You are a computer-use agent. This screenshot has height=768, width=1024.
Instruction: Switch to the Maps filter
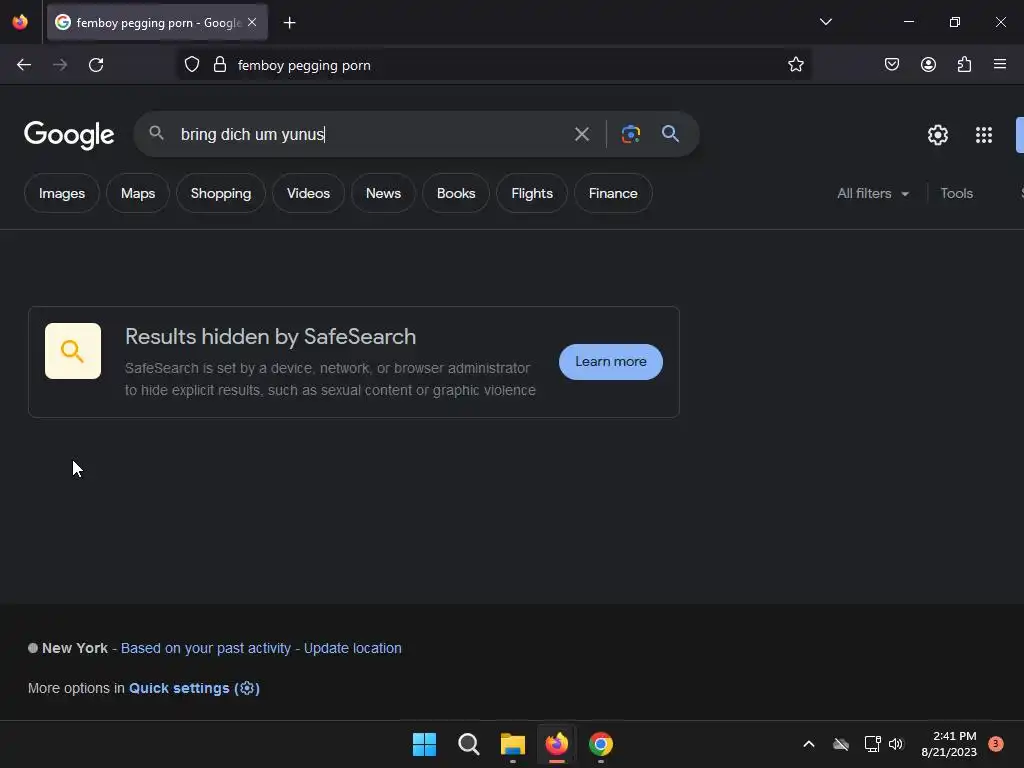click(x=138, y=193)
